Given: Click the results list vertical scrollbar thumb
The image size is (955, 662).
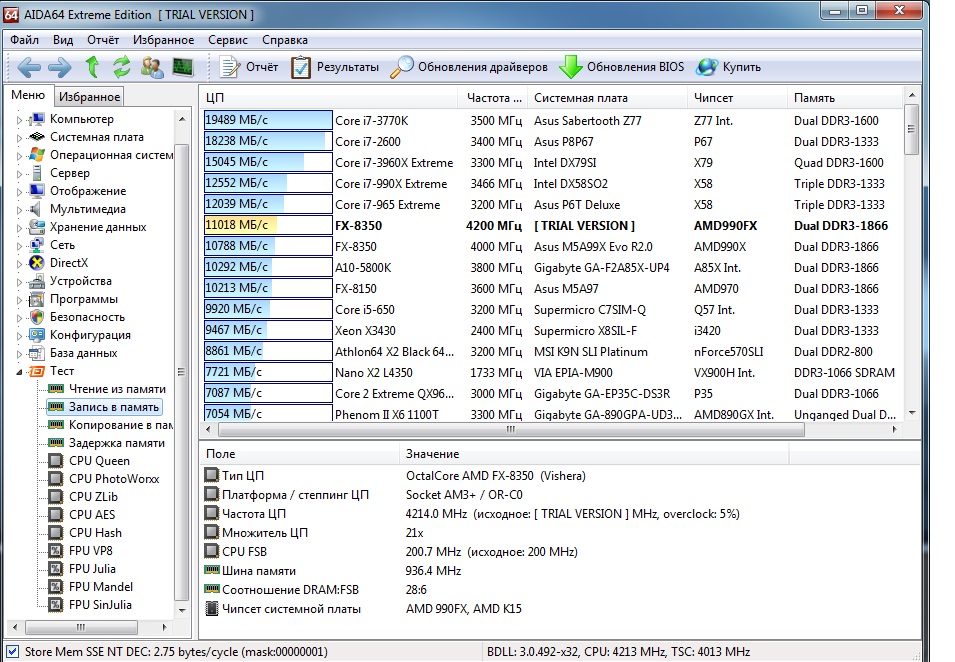Looking at the screenshot, I should tap(911, 129).
